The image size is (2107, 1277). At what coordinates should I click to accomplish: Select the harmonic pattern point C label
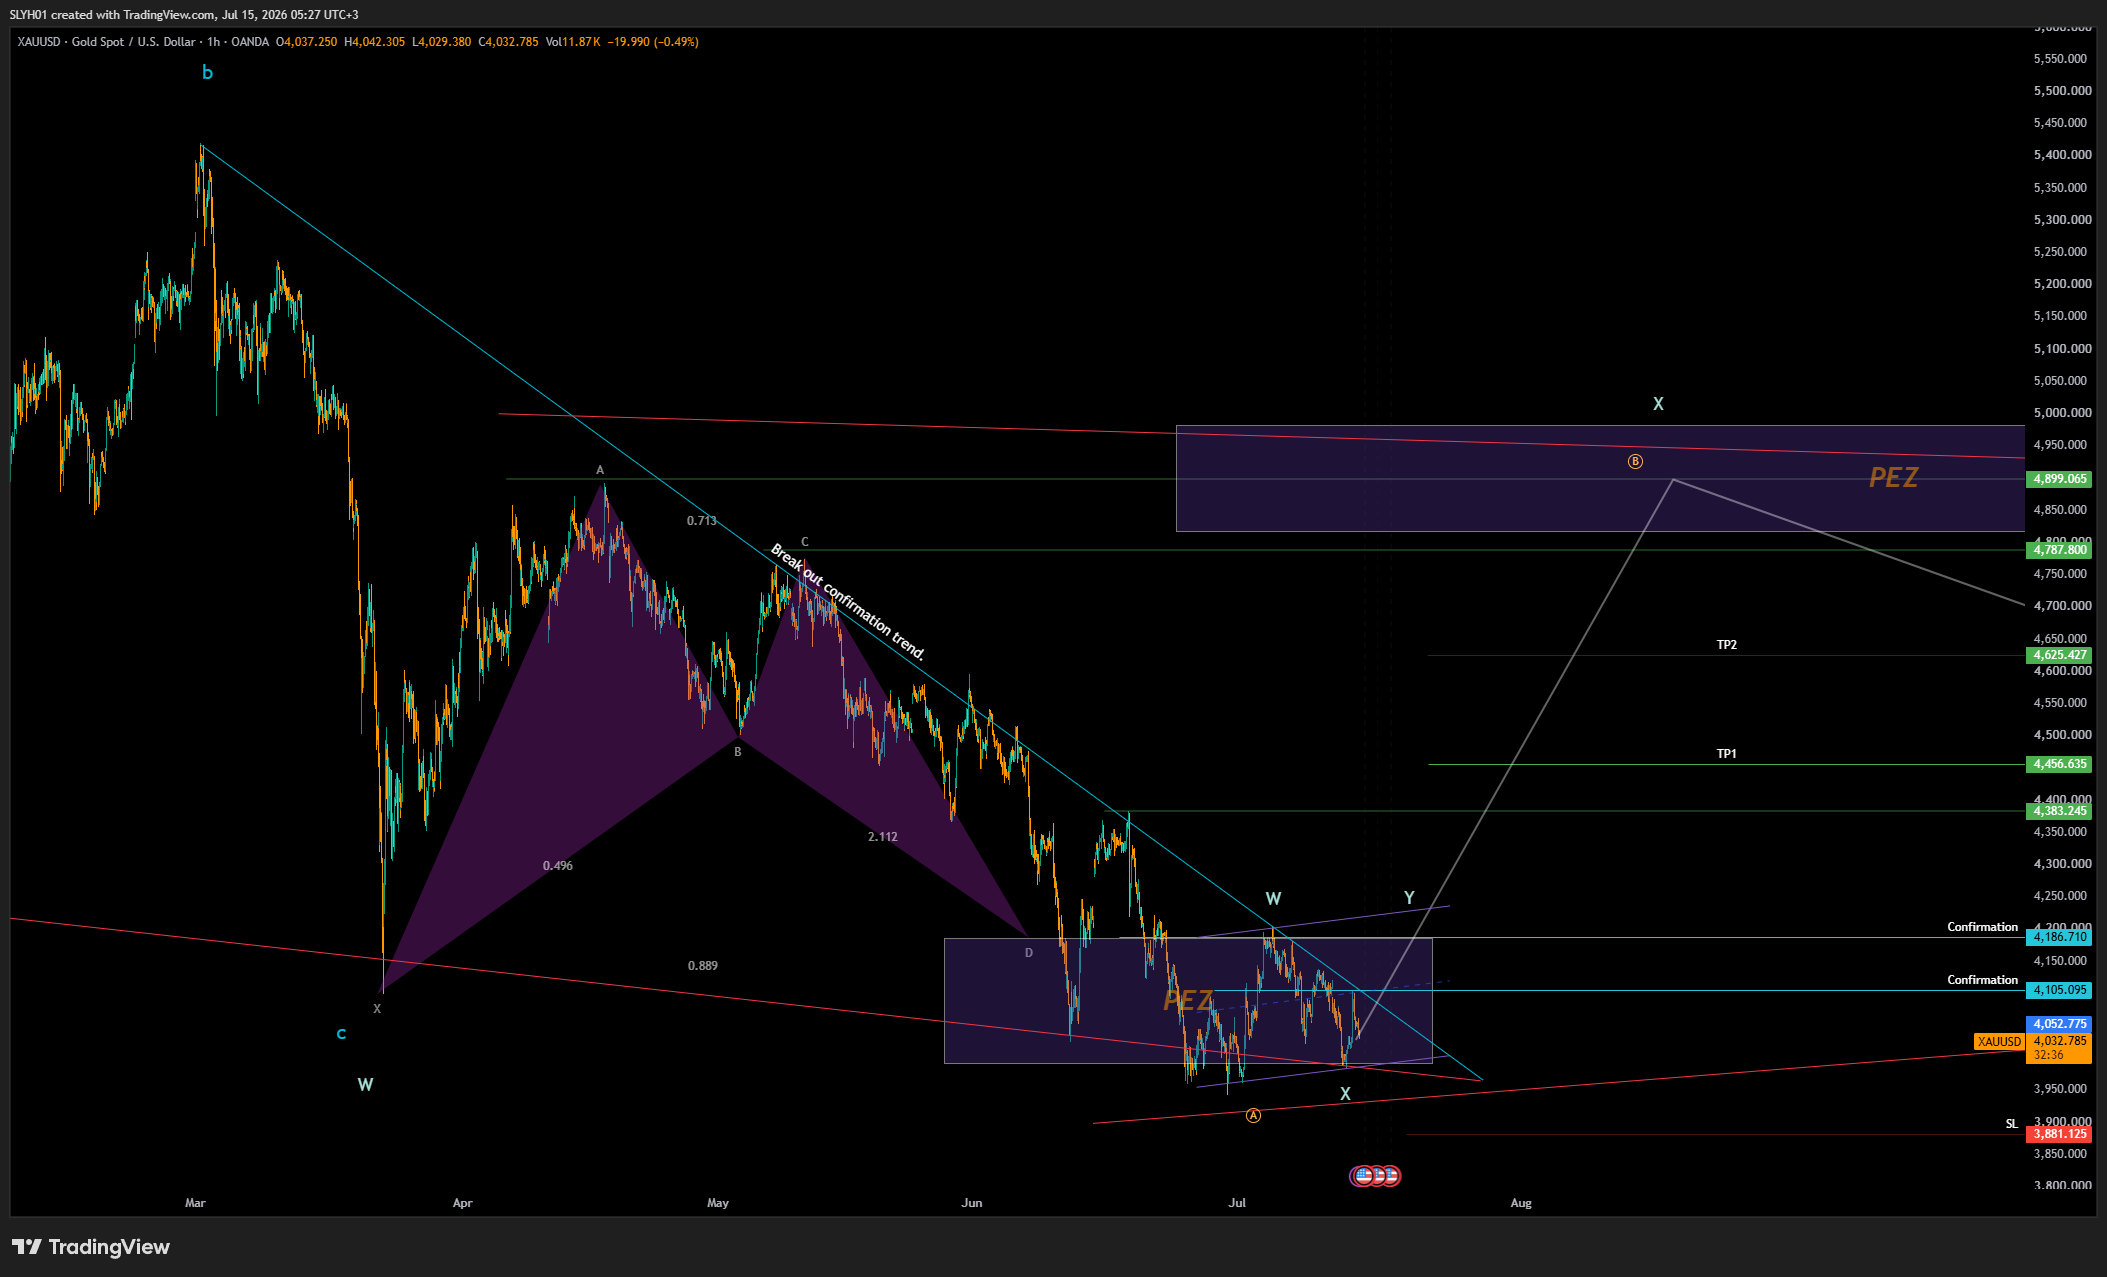point(804,542)
